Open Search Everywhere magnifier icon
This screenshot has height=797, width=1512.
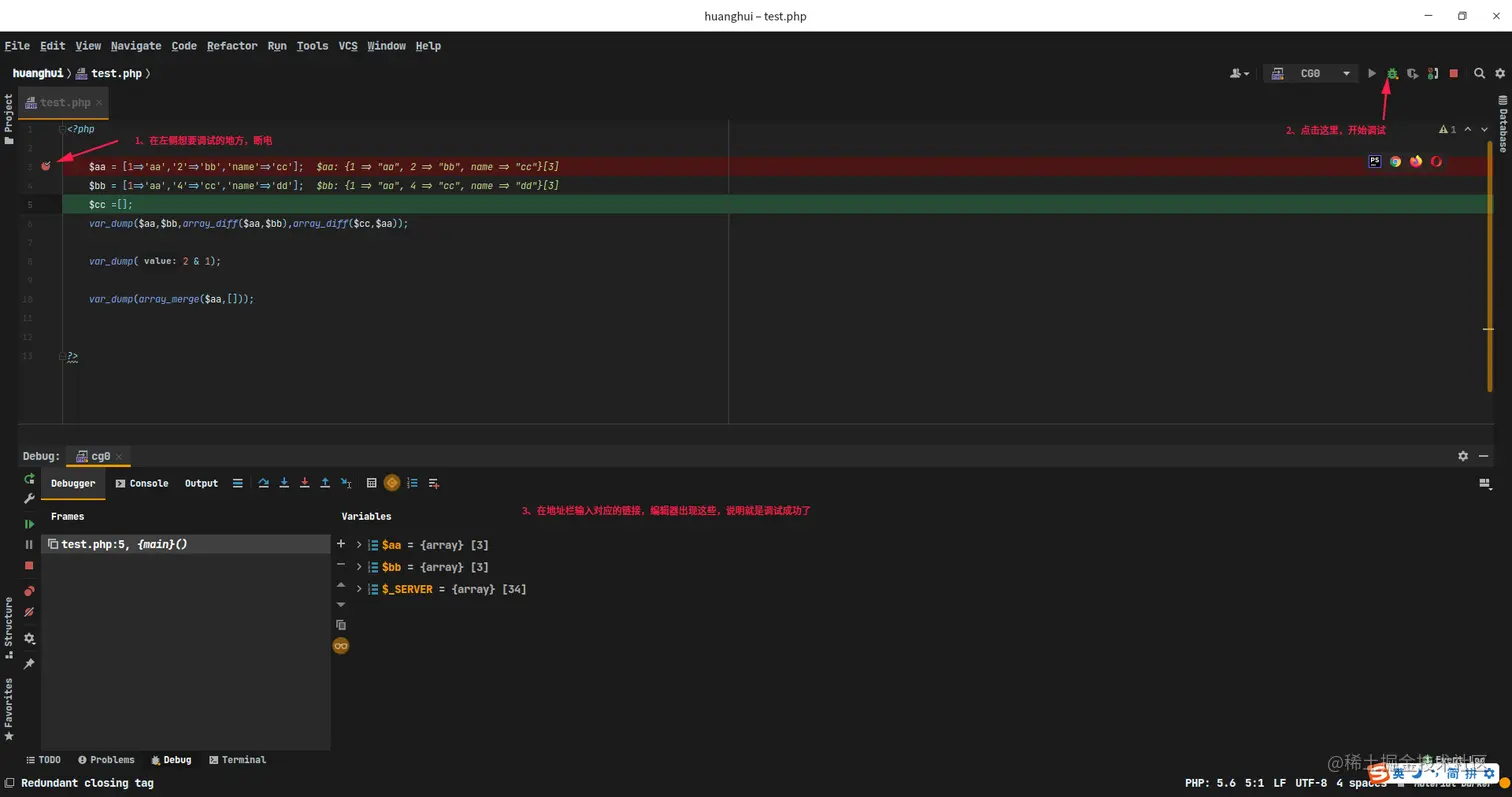point(1479,73)
